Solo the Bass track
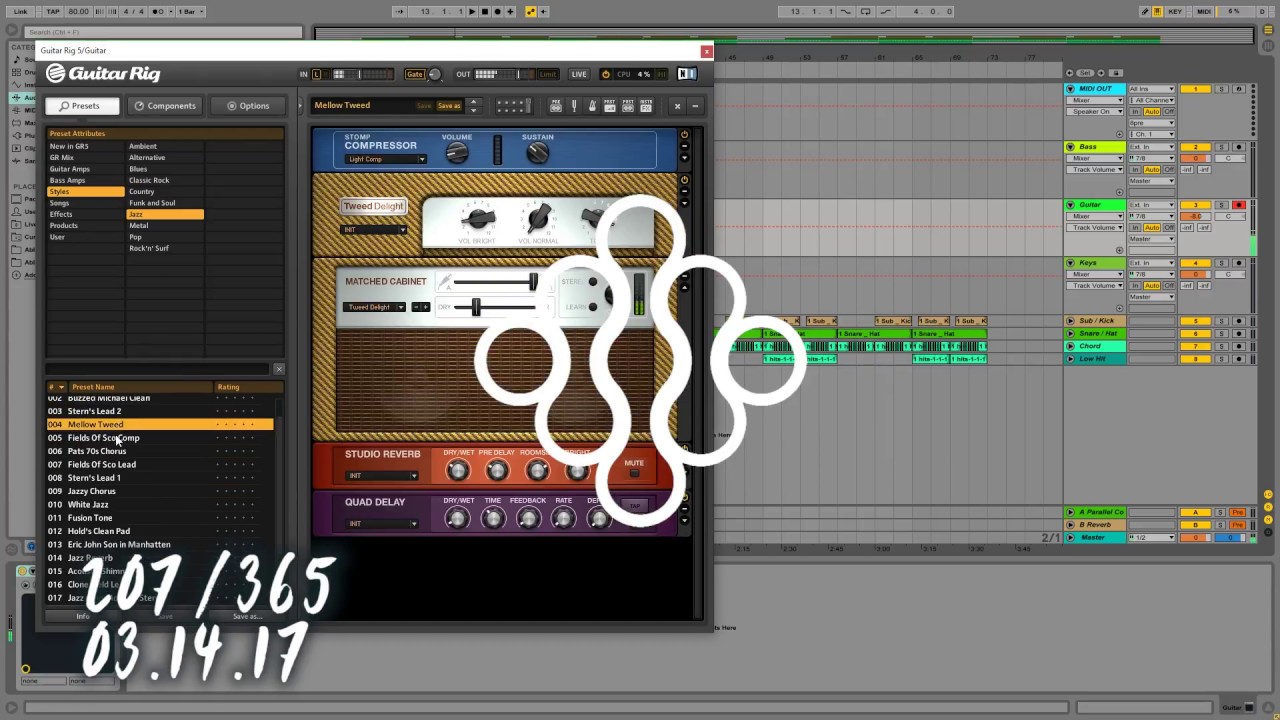The height and width of the screenshot is (720, 1280). tap(1221, 147)
